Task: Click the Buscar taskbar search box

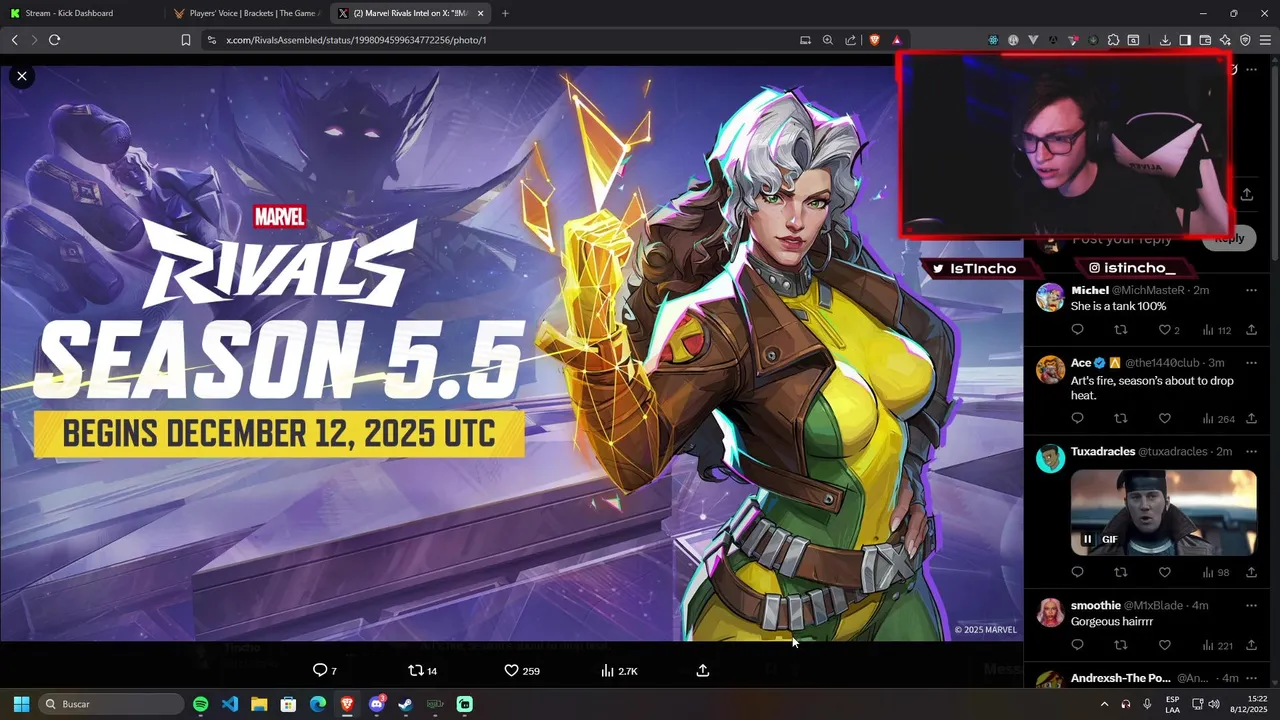Action: point(111,704)
